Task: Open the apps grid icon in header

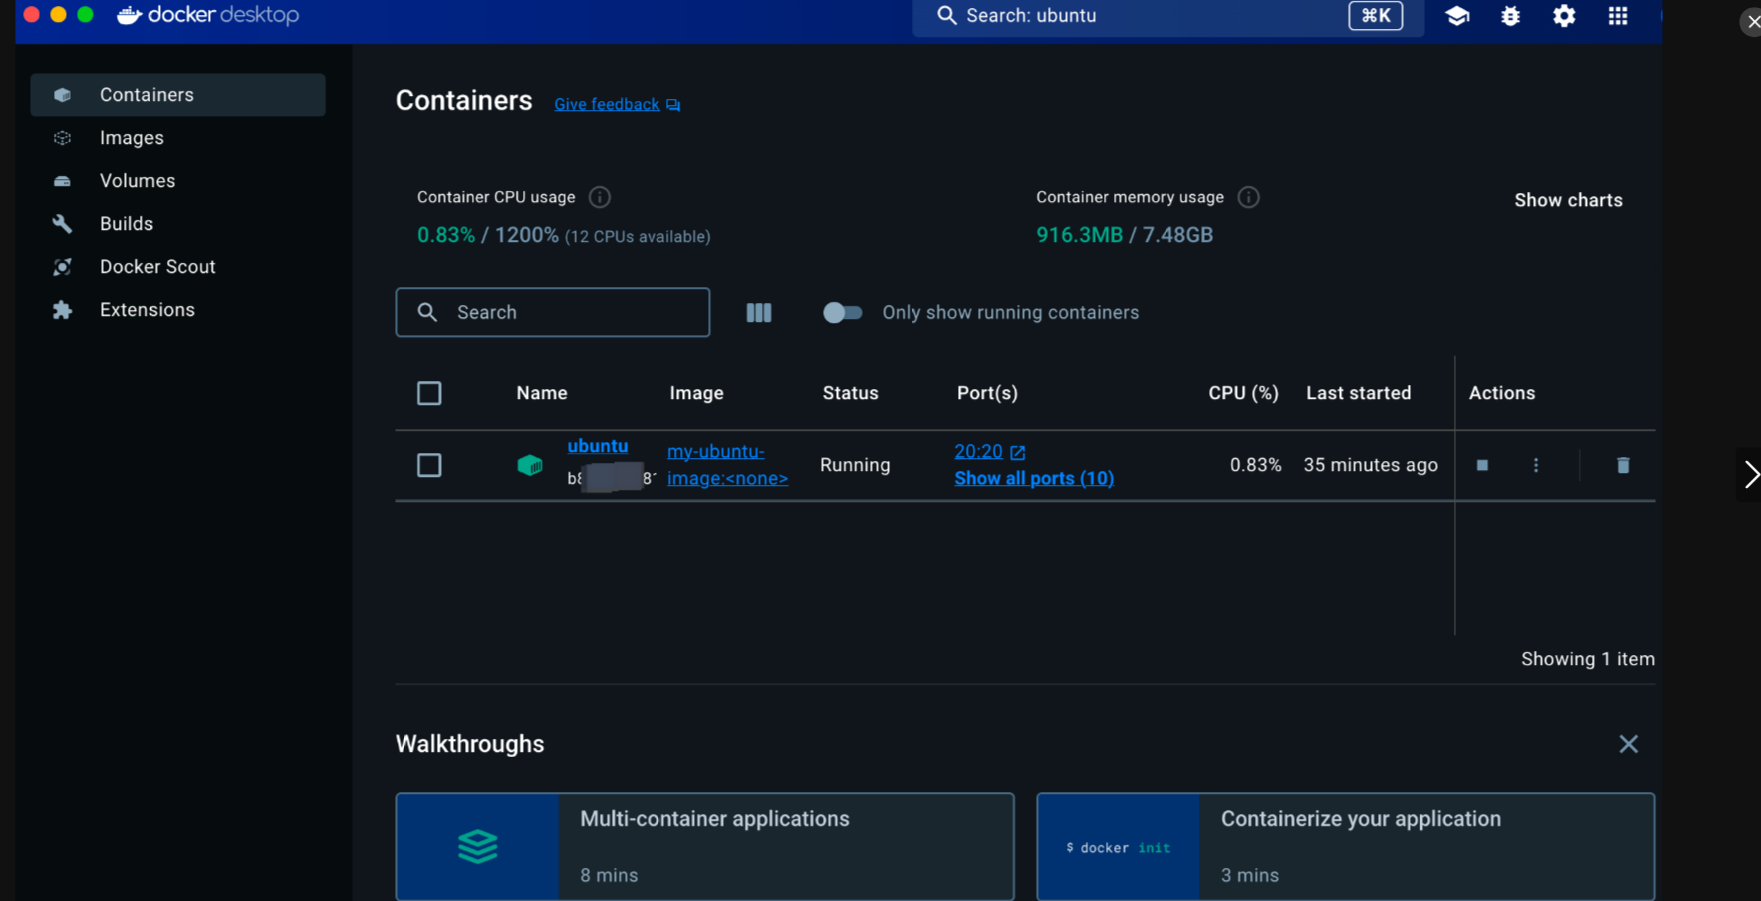Action: pyautogui.click(x=1617, y=16)
